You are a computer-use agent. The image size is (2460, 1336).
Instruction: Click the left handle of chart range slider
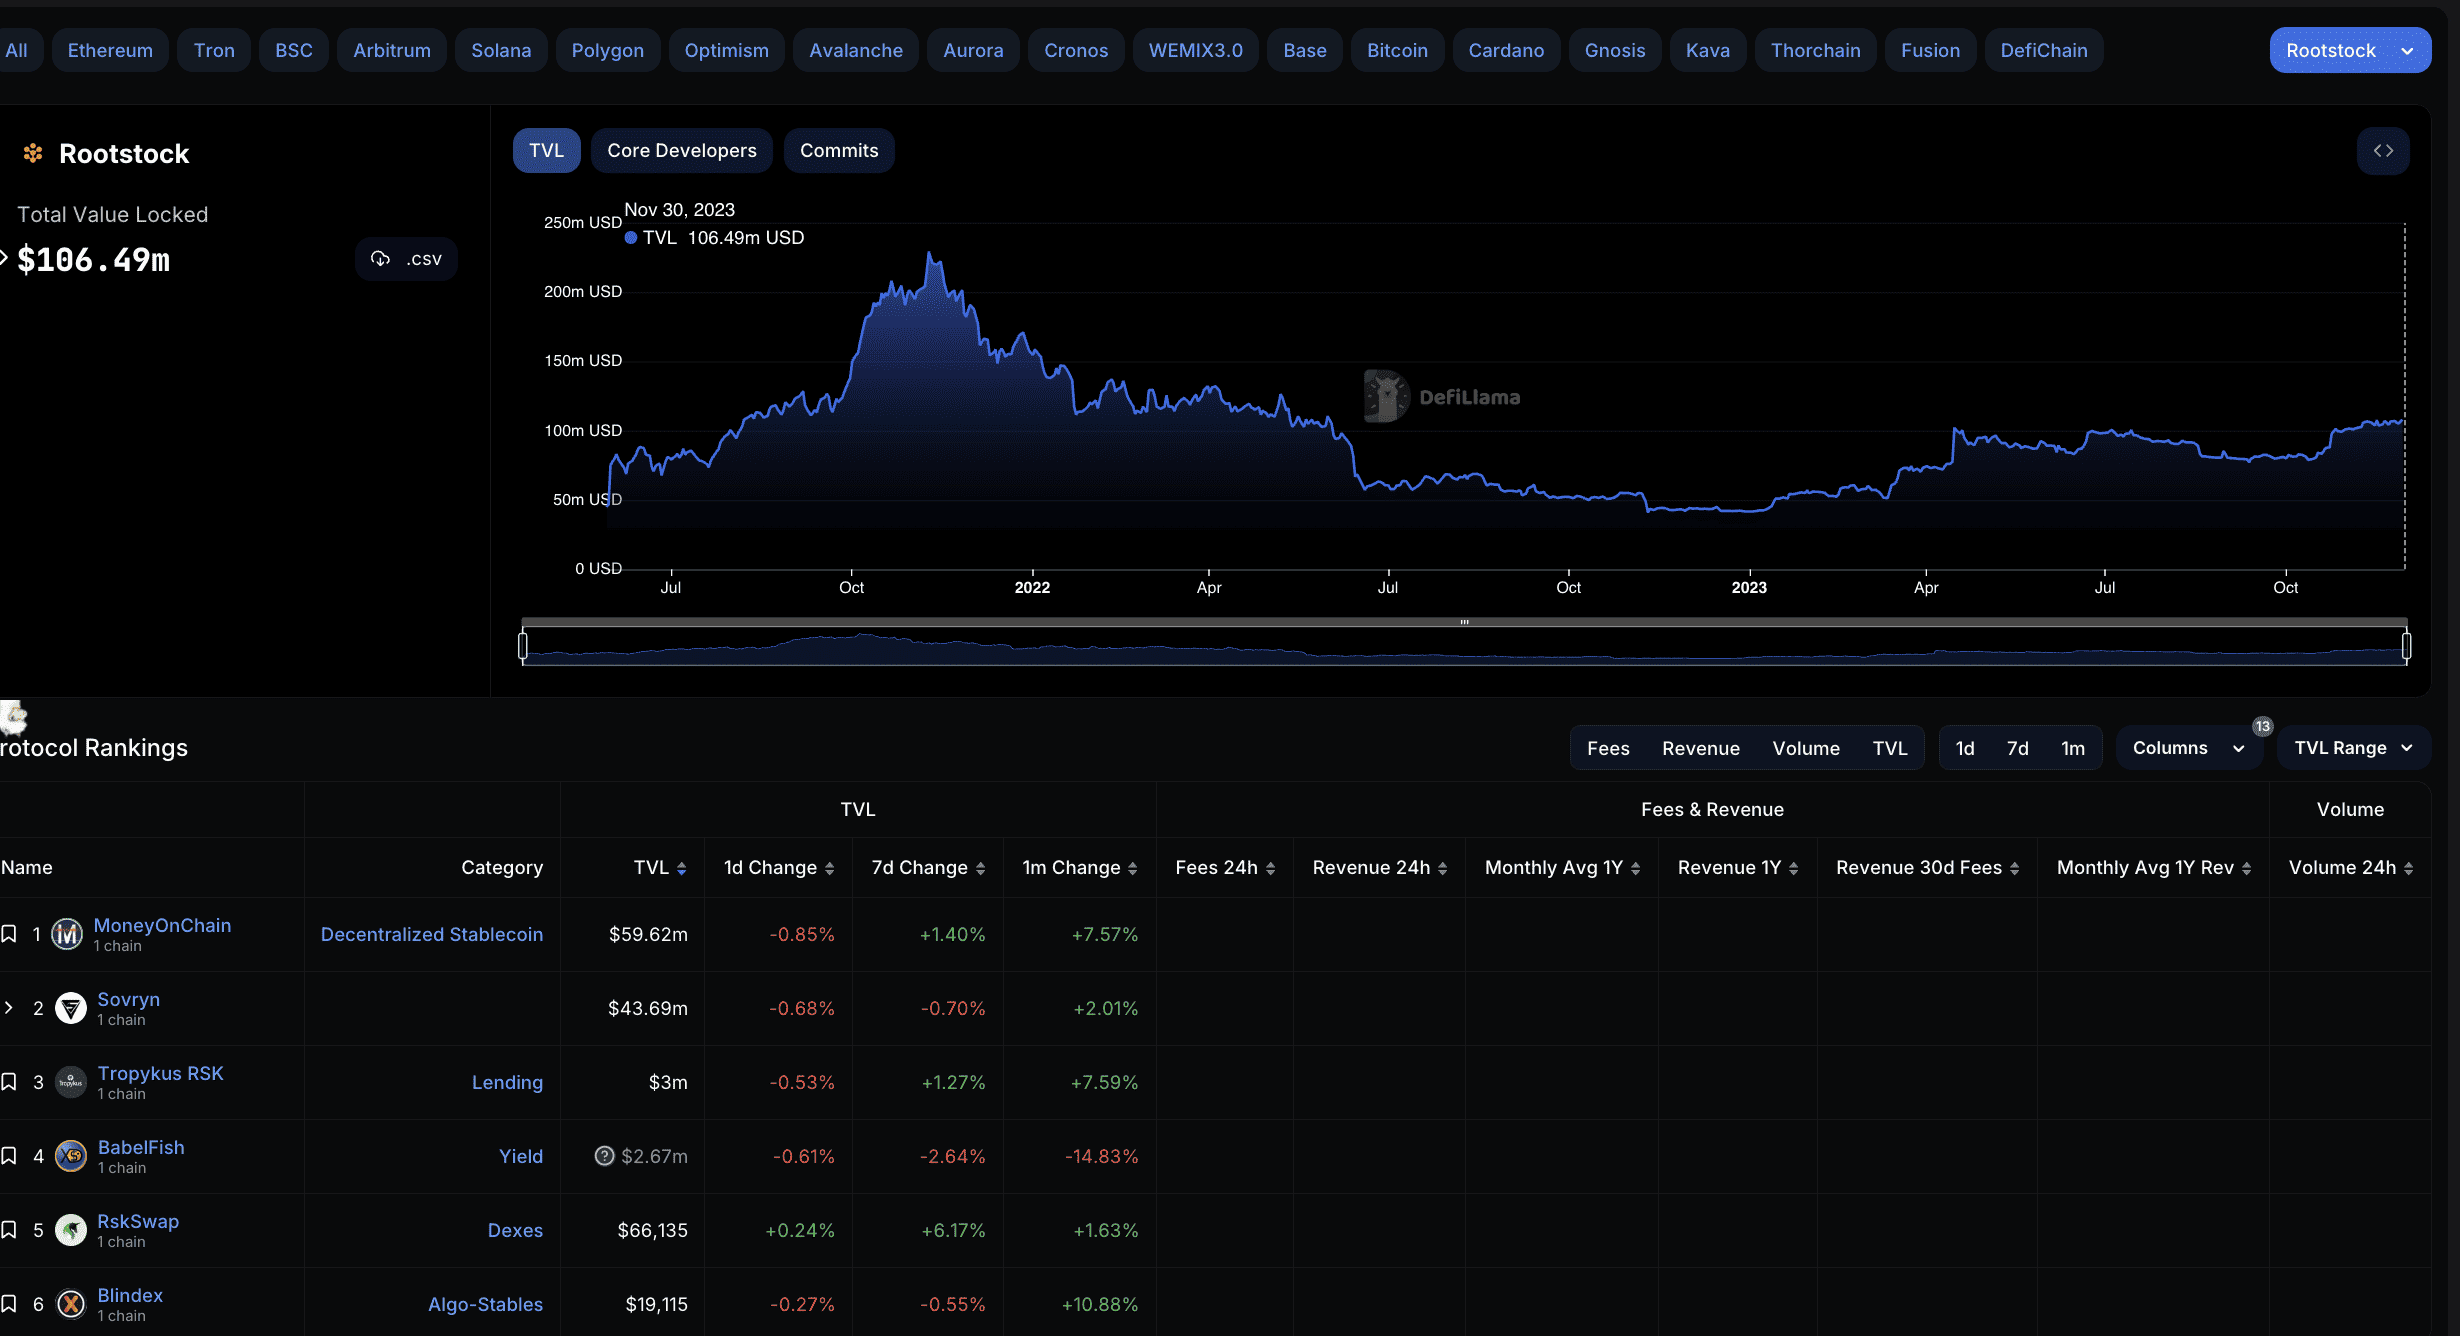coord(523,646)
